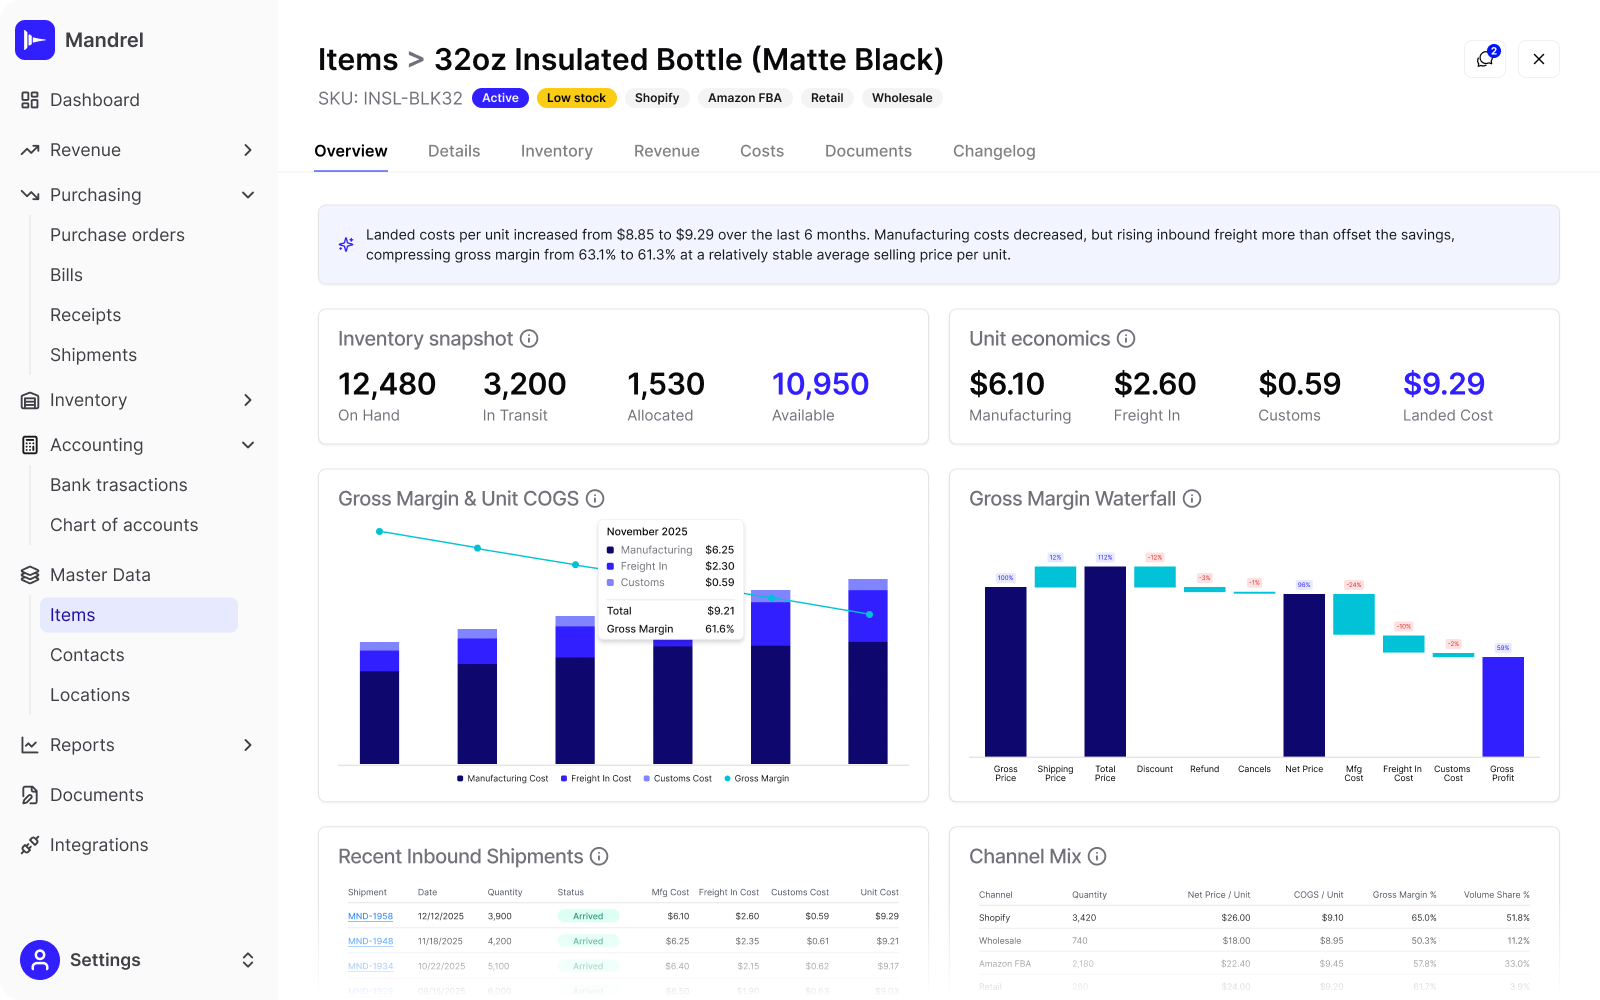1600x1000 pixels.
Task: Click the AI sparkle icon in insight banner
Action: coord(346,244)
